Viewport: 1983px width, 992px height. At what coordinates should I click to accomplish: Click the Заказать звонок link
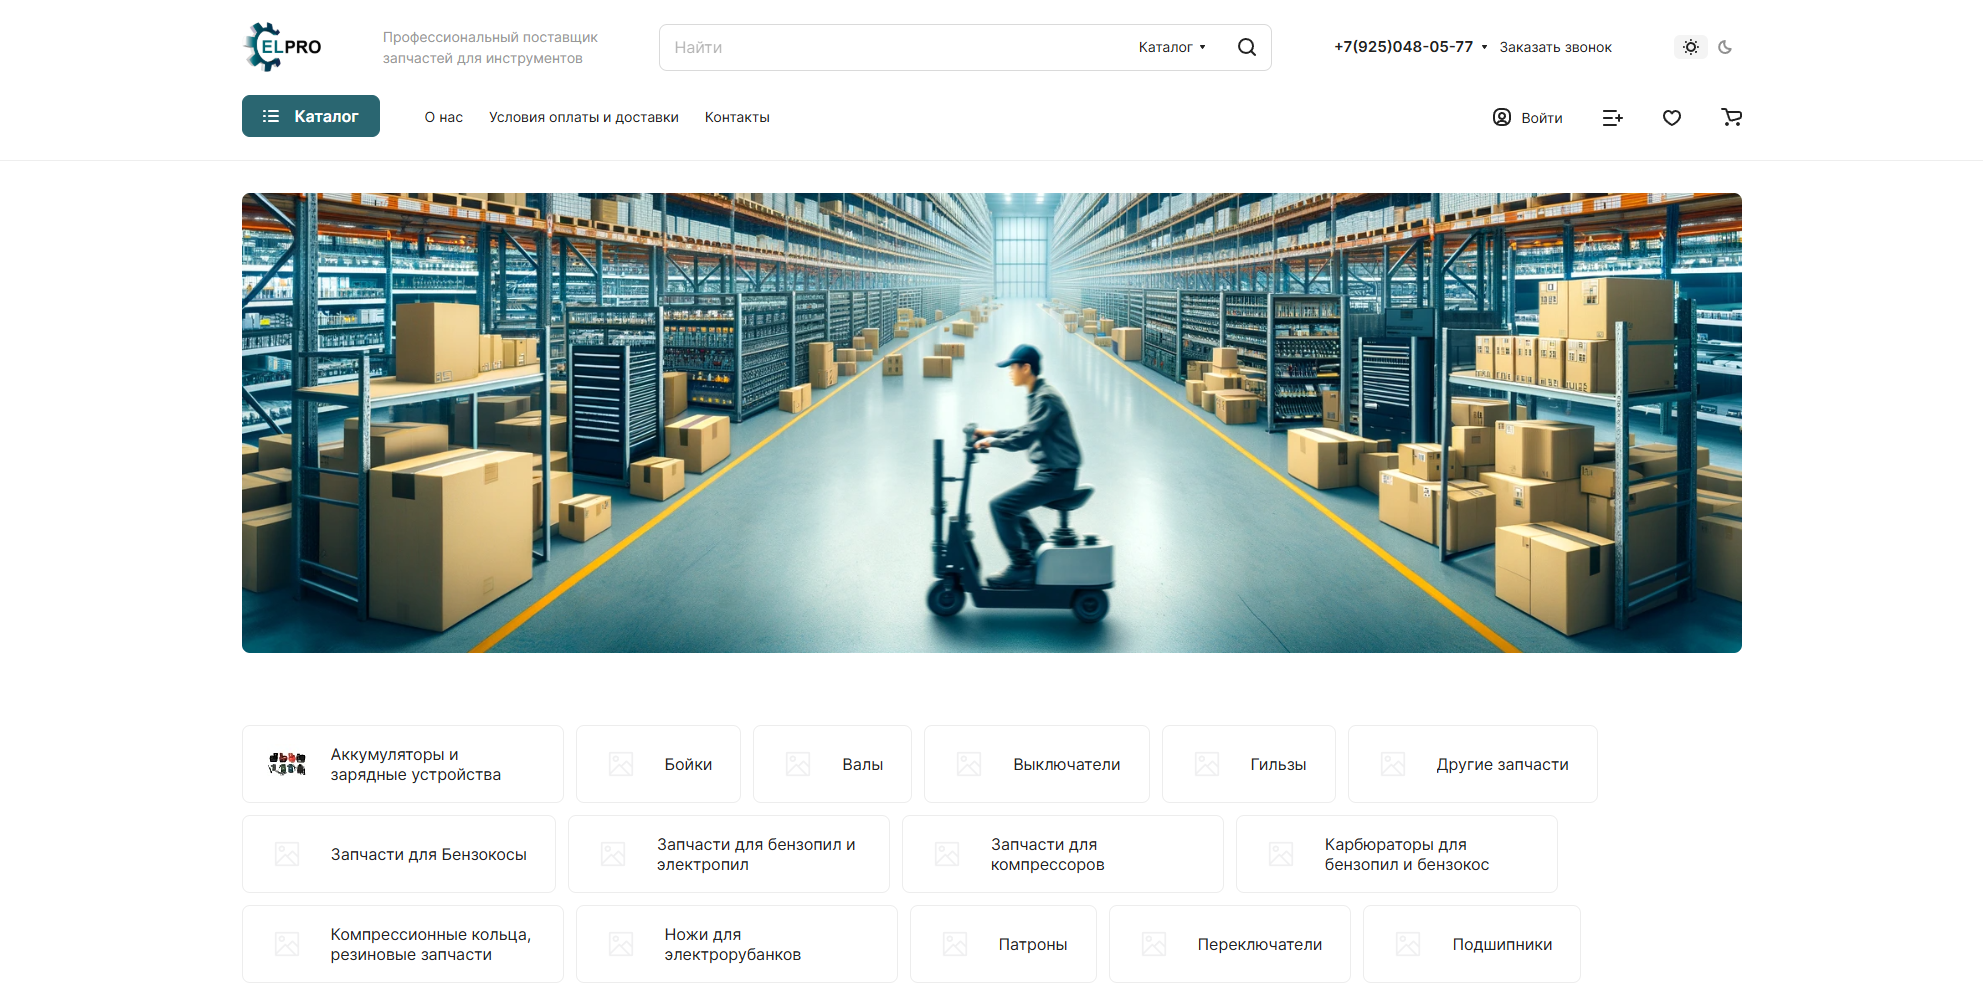pos(1555,47)
